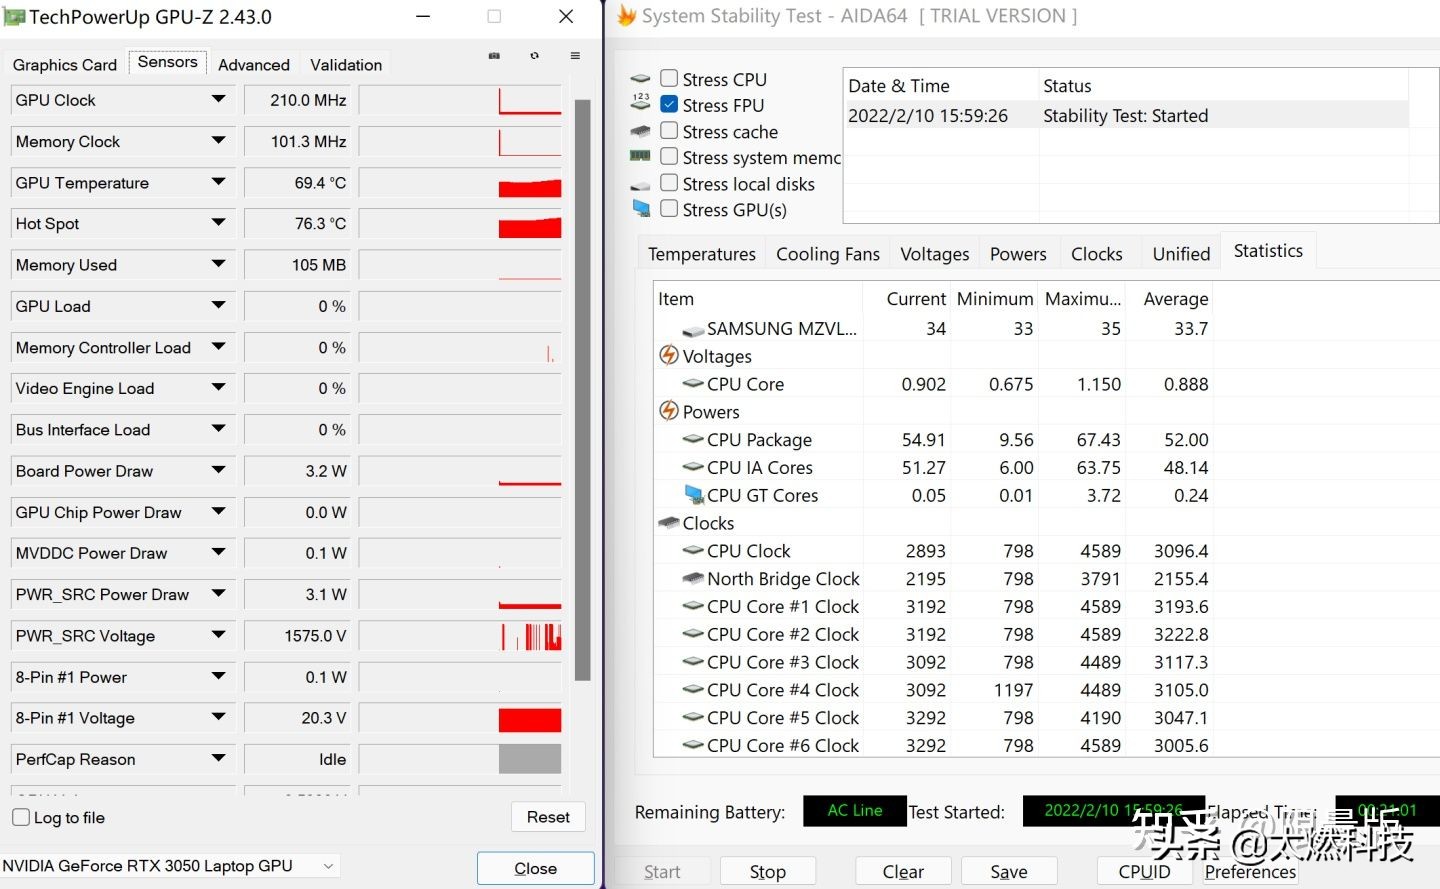Click the CPU GT Cores display icon

point(694,494)
